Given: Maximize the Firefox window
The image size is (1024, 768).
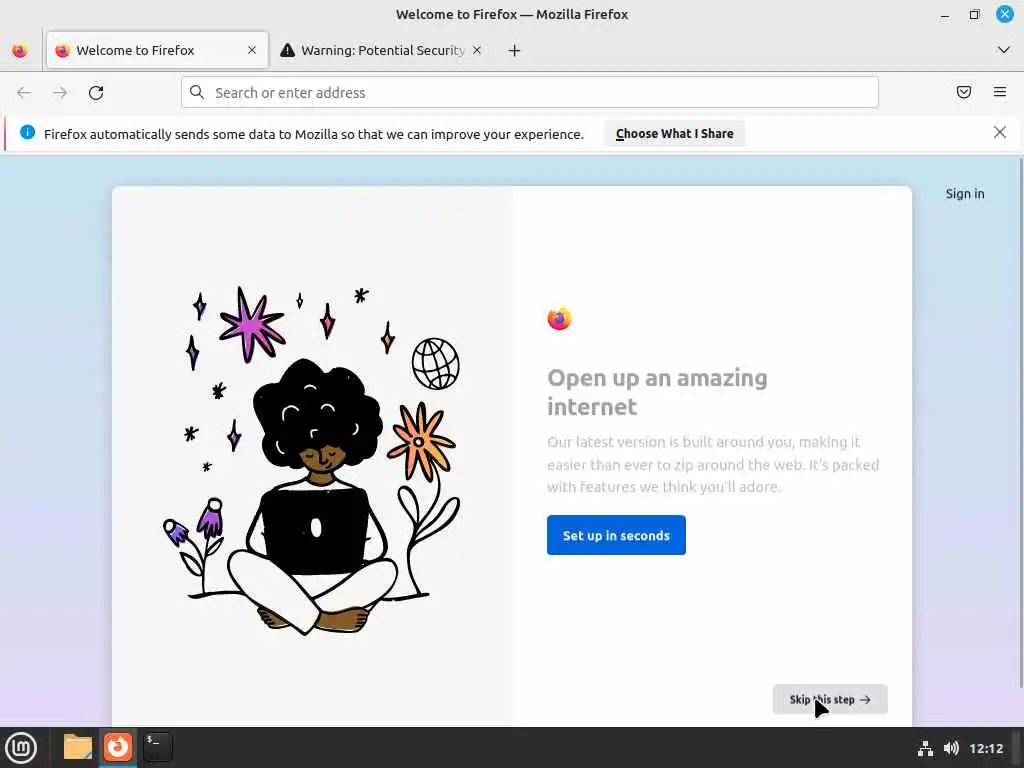Looking at the screenshot, I should tap(974, 14).
